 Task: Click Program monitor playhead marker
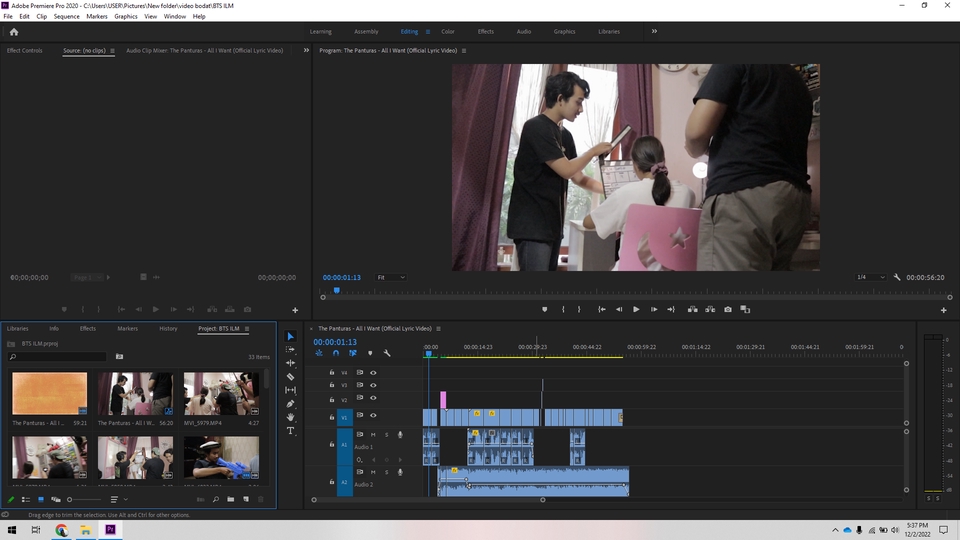tap(337, 291)
